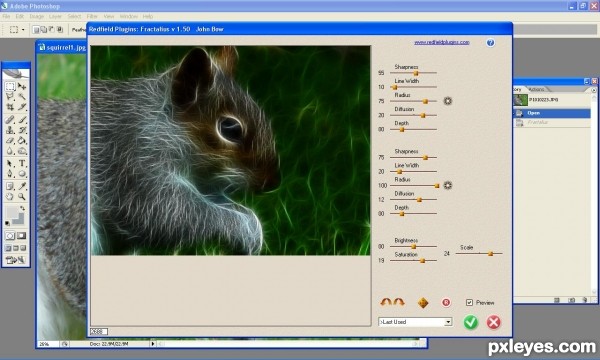Screen dimensions: 600x360
Task: Select the Slice tool
Action: pos(22,107)
